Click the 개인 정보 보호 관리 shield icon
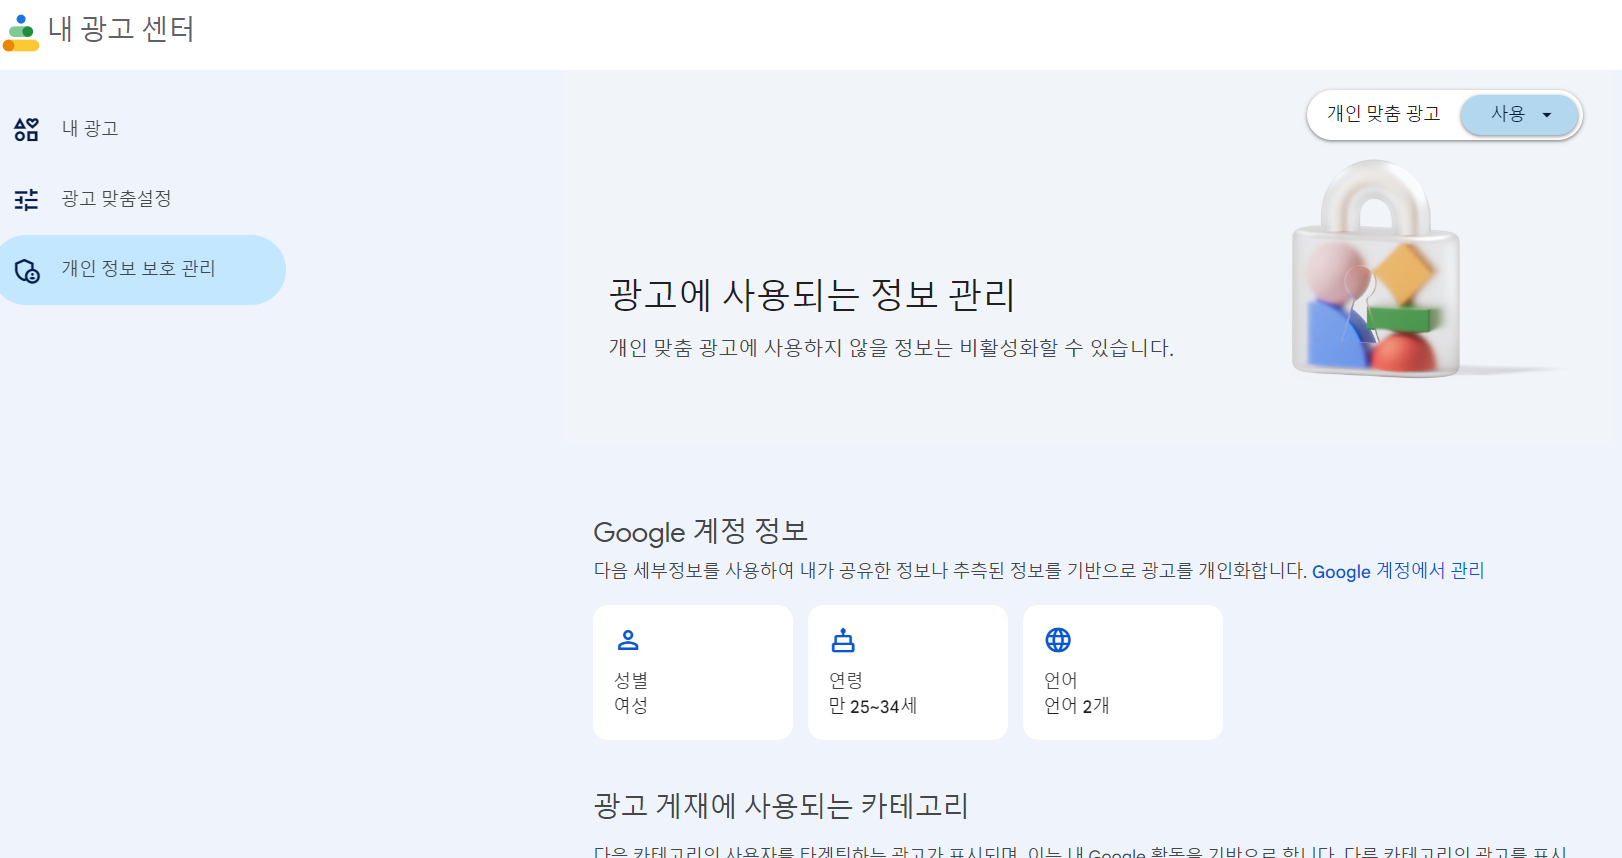The height and width of the screenshot is (858, 1622). 27,270
